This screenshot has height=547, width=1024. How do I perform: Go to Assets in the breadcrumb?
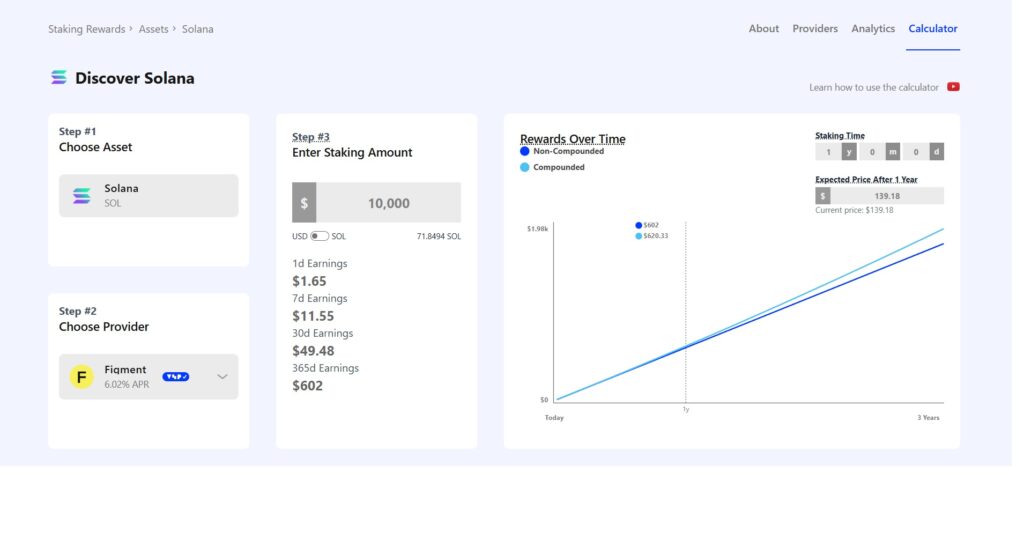[x=153, y=29]
